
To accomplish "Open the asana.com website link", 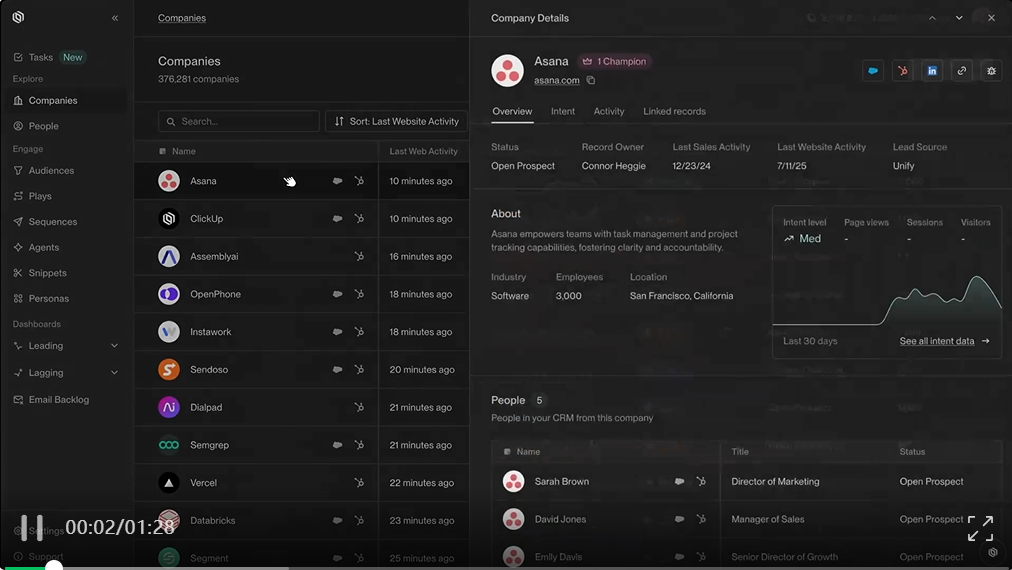I will 556,81.
